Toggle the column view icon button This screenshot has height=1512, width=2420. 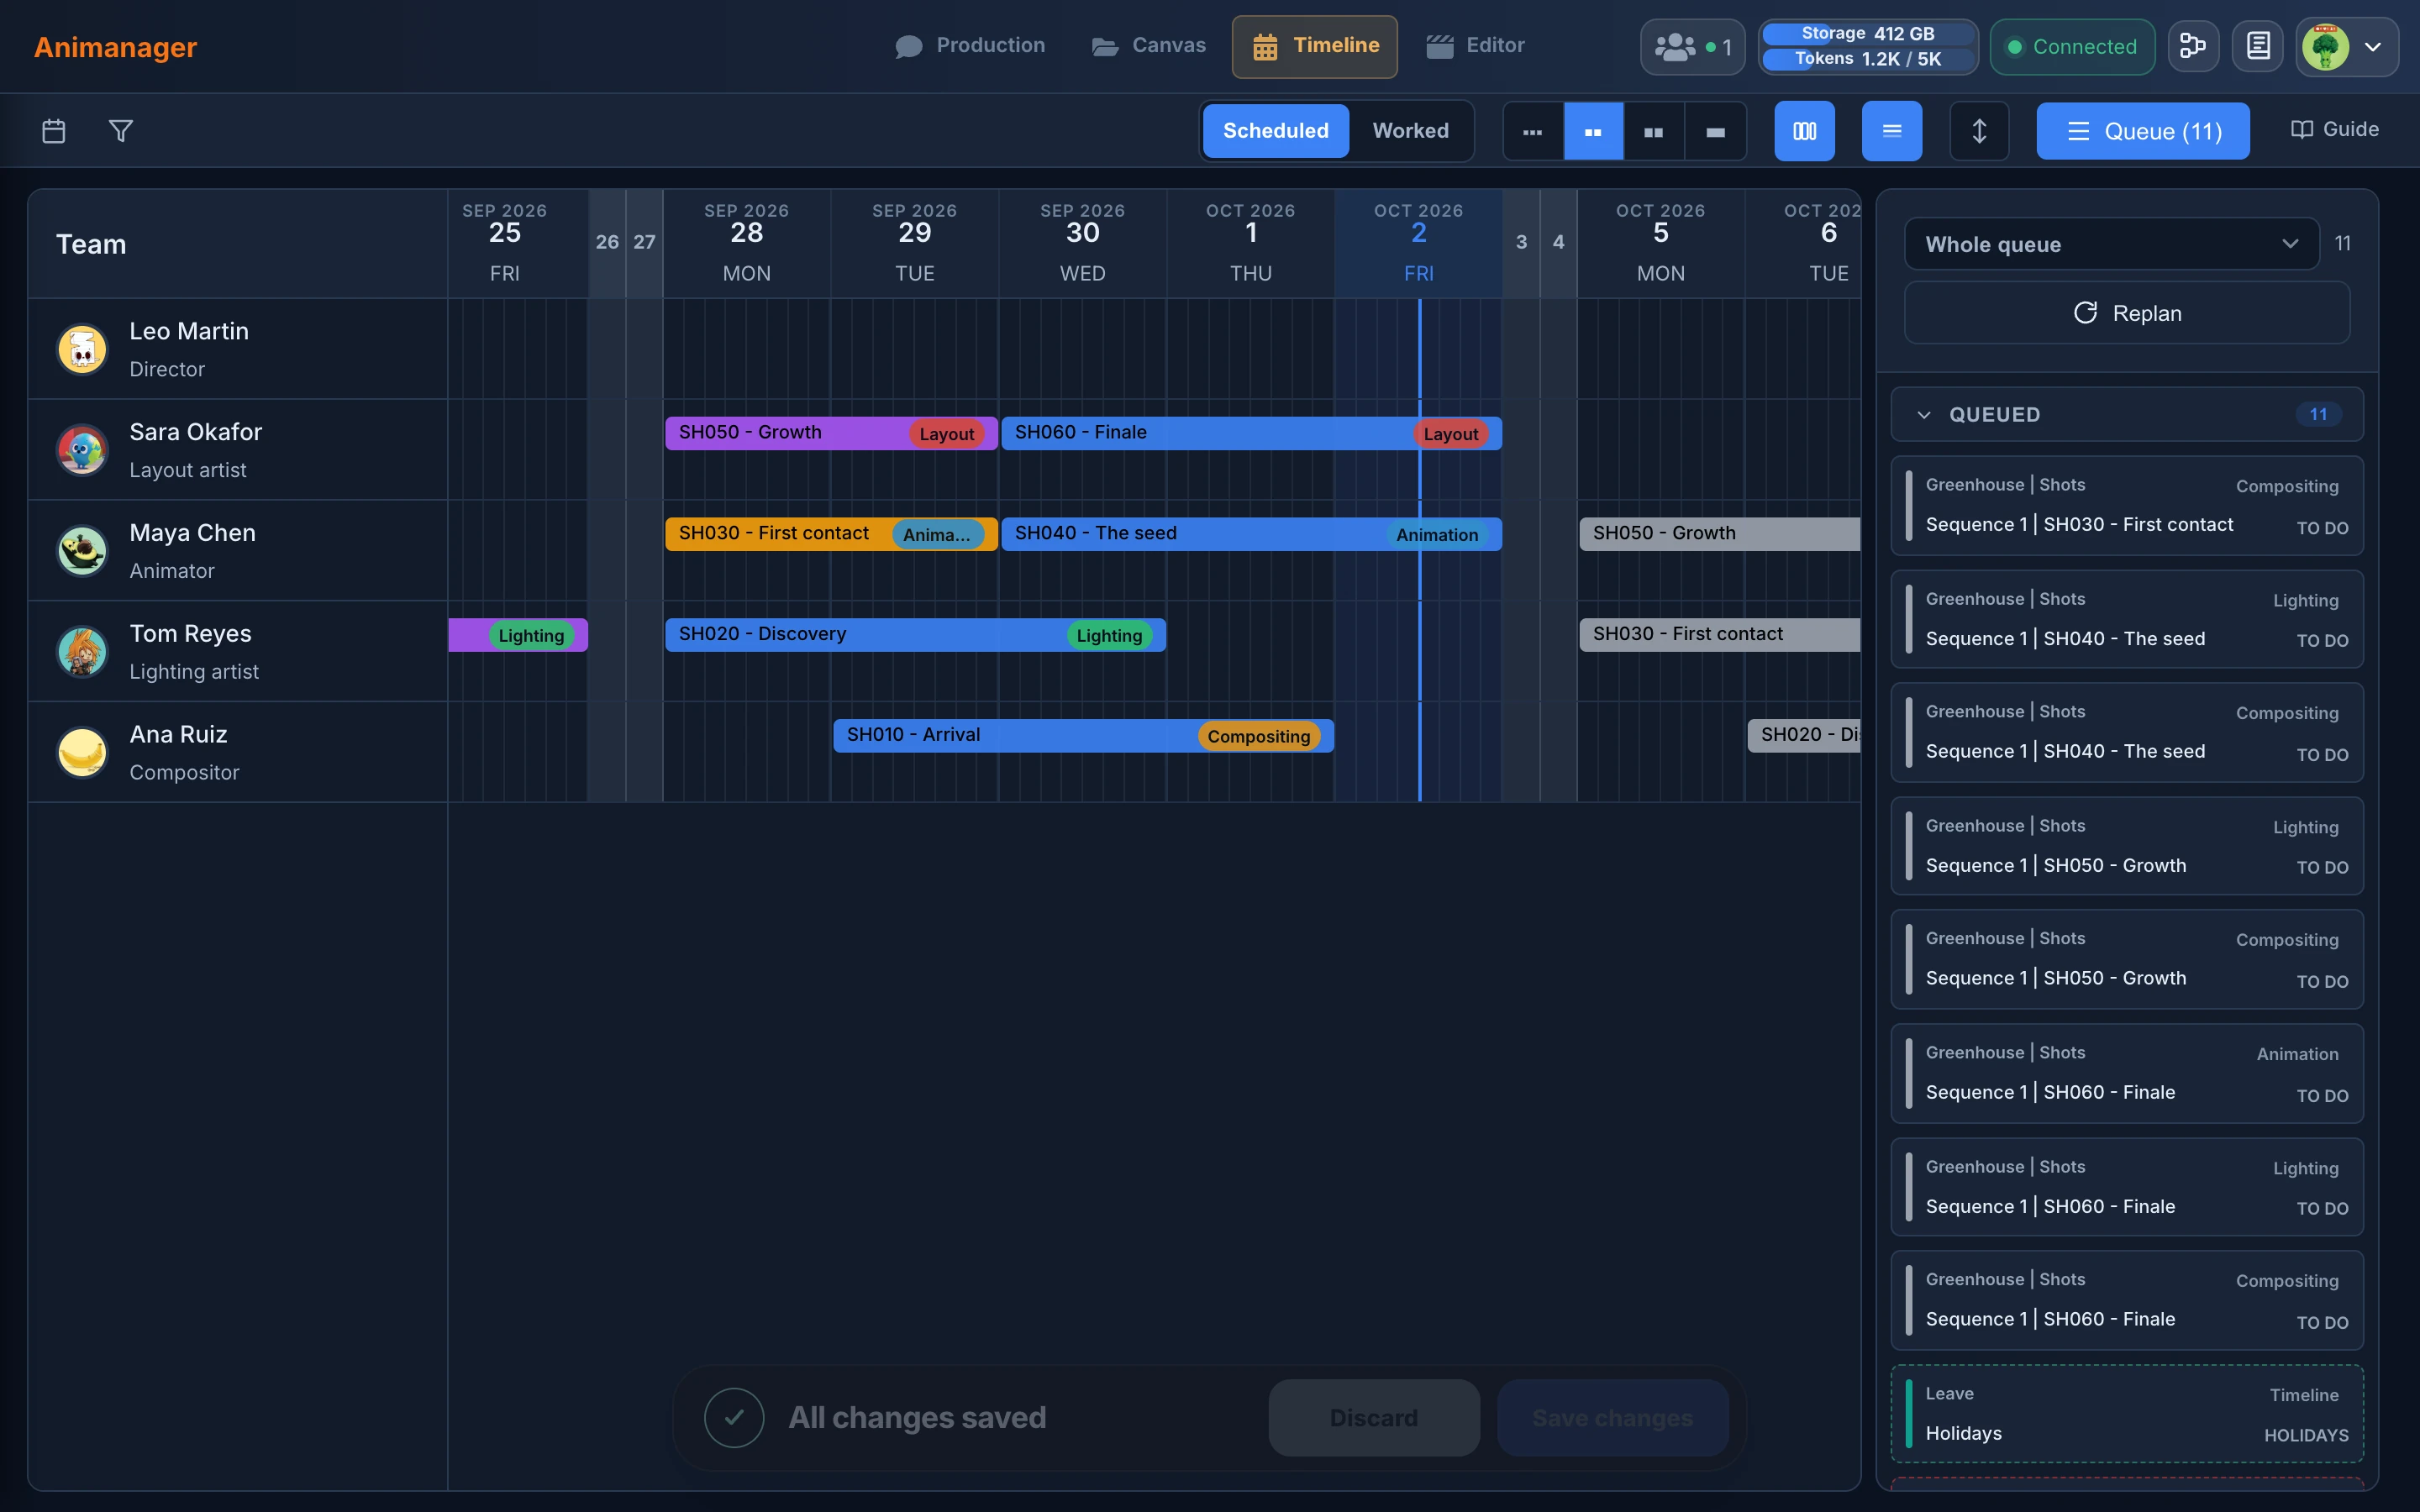[1804, 131]
